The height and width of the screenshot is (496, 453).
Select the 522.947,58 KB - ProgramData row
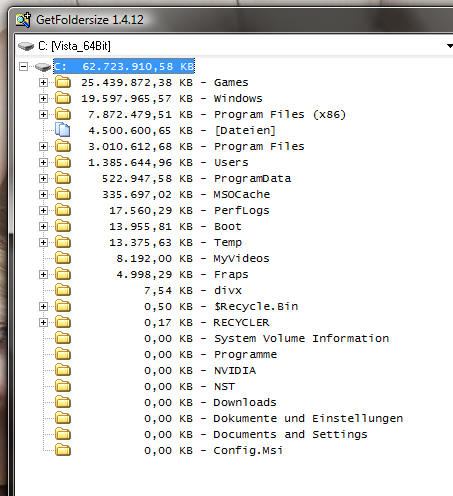(x=196, y=178)
